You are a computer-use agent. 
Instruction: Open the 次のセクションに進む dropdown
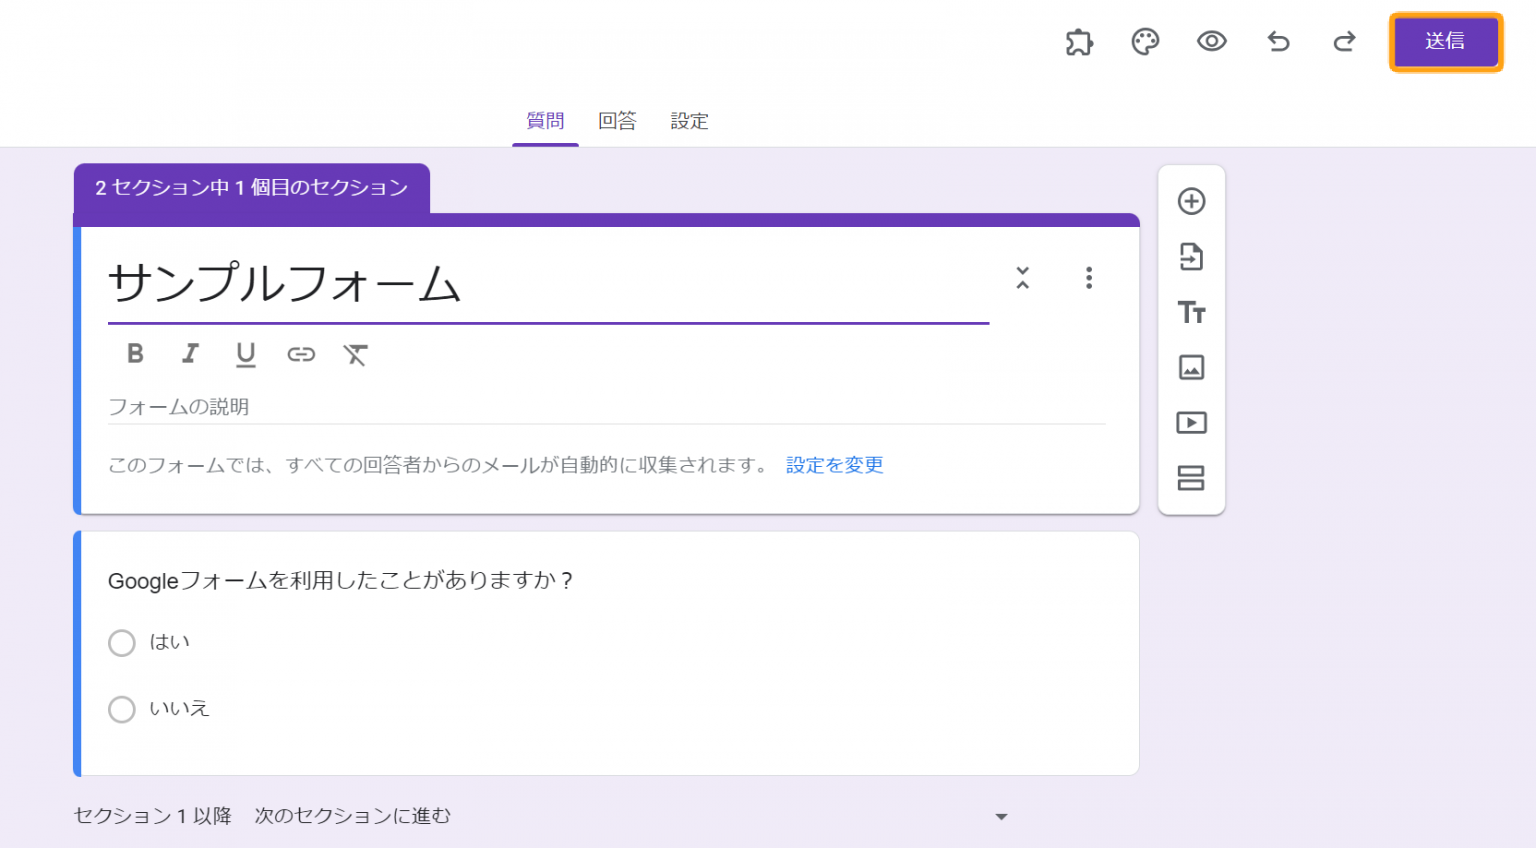(1000, 816)
